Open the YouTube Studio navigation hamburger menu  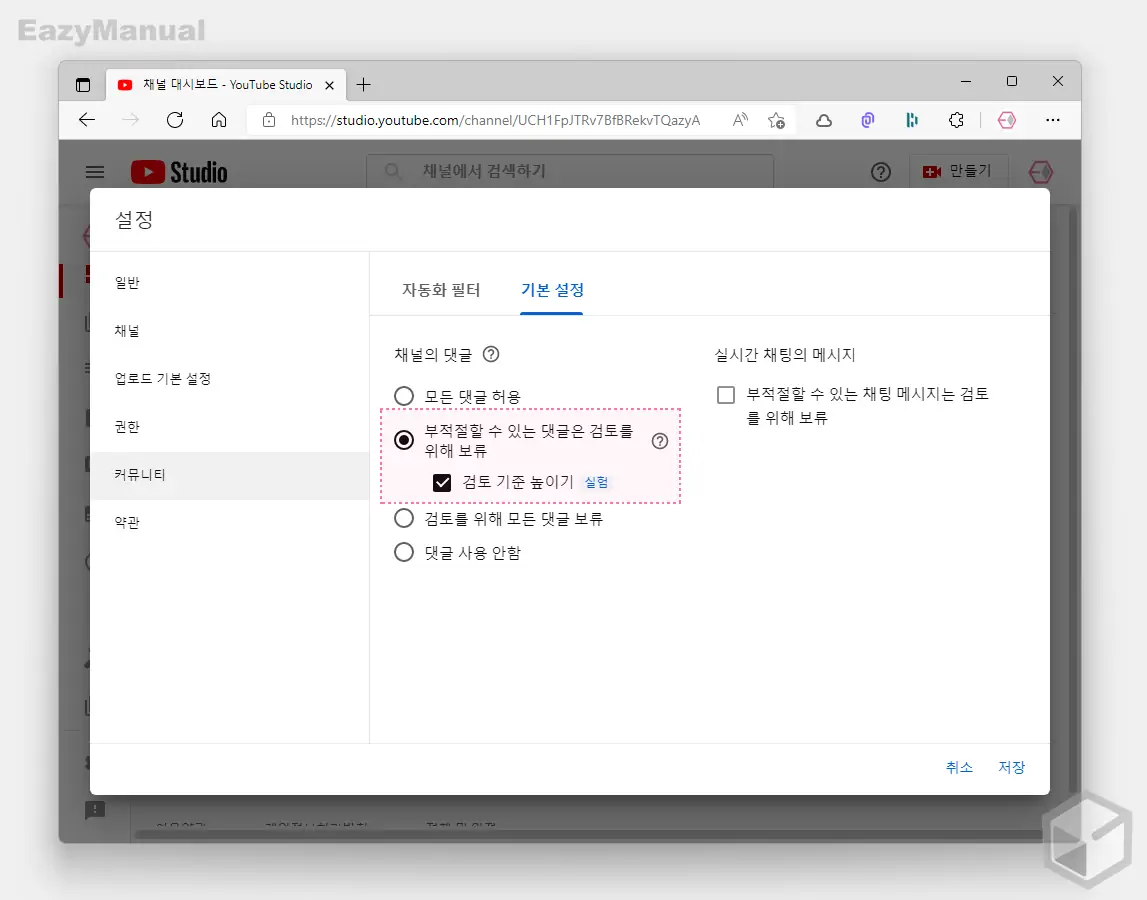[x=95, y=171]
